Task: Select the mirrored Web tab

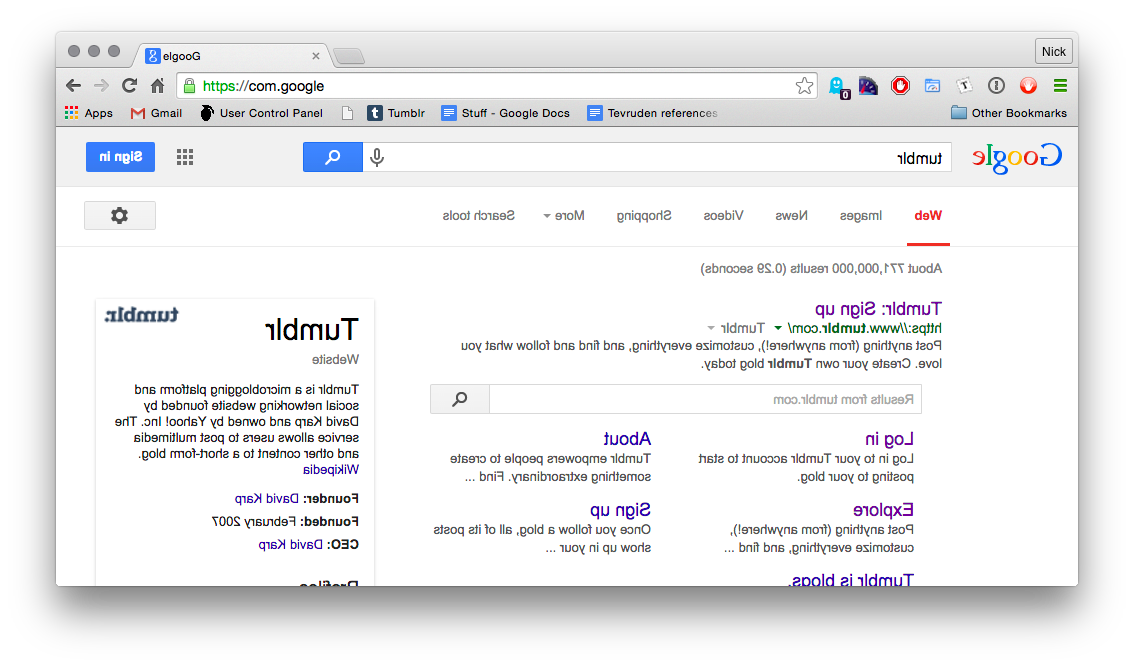Action: click(x=928, y=215)
